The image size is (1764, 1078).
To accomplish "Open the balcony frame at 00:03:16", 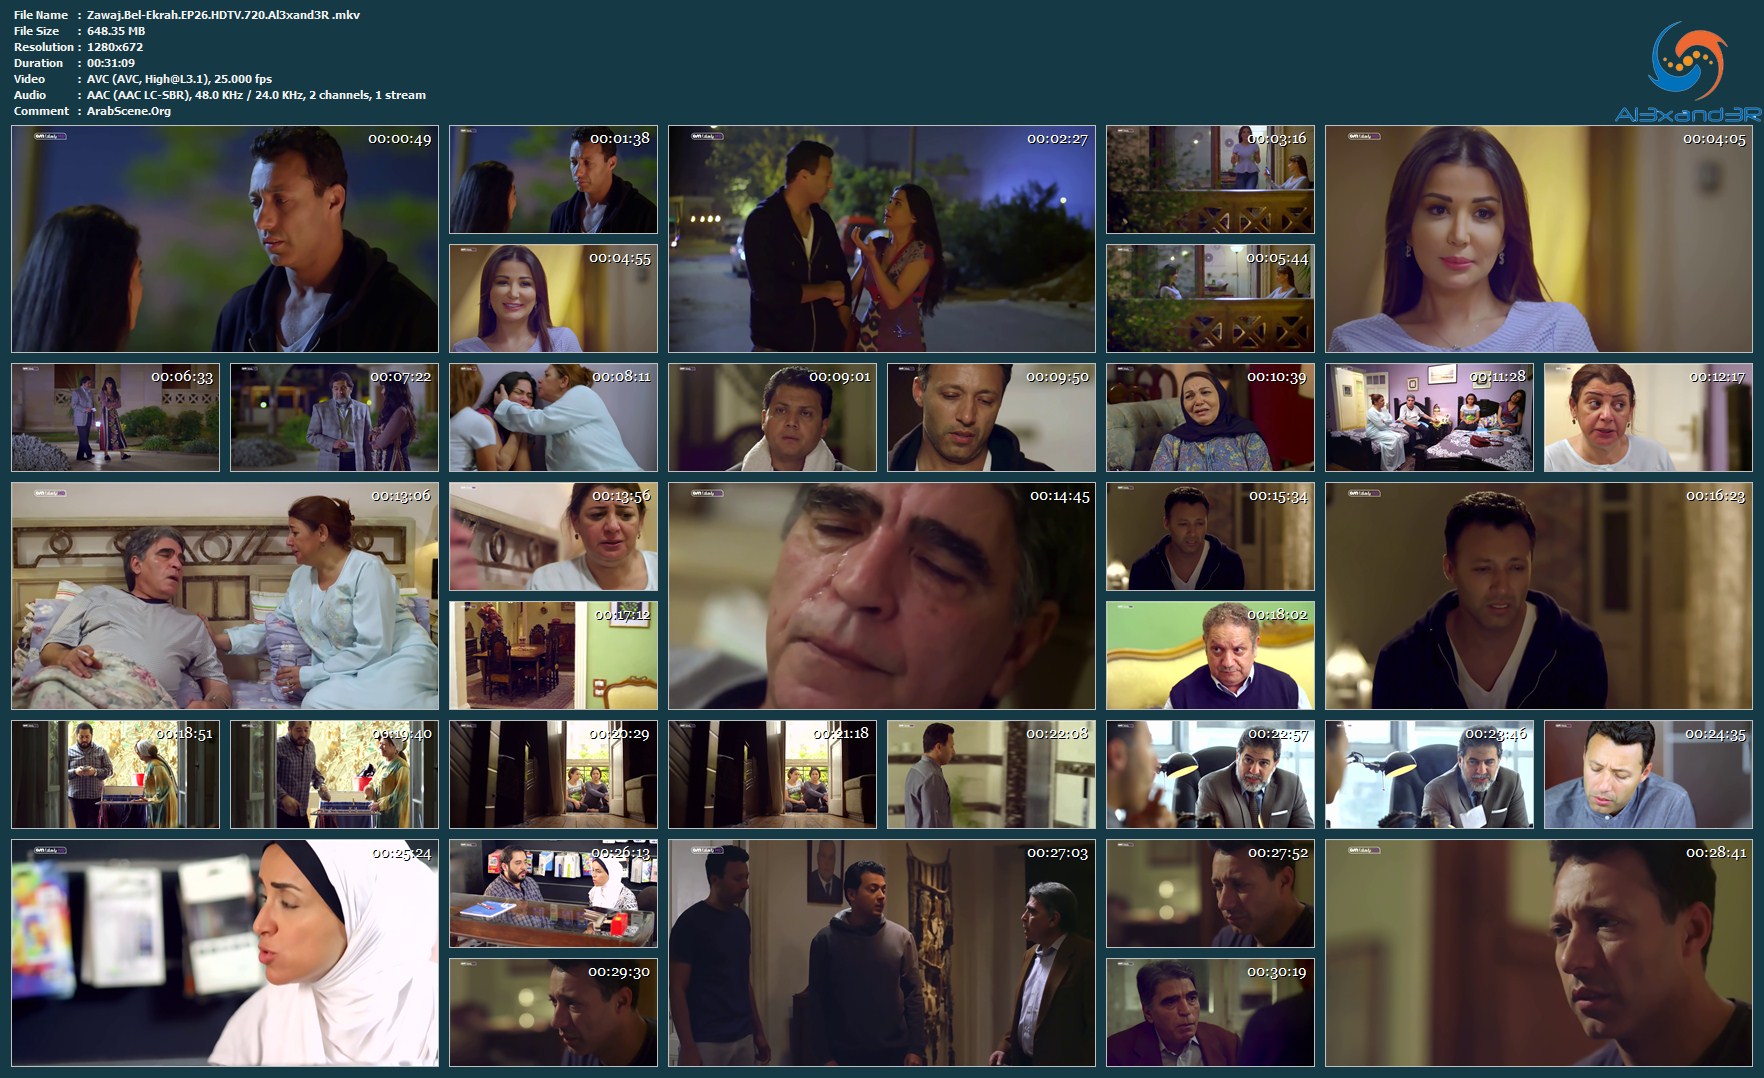I will coord(1210,179).
